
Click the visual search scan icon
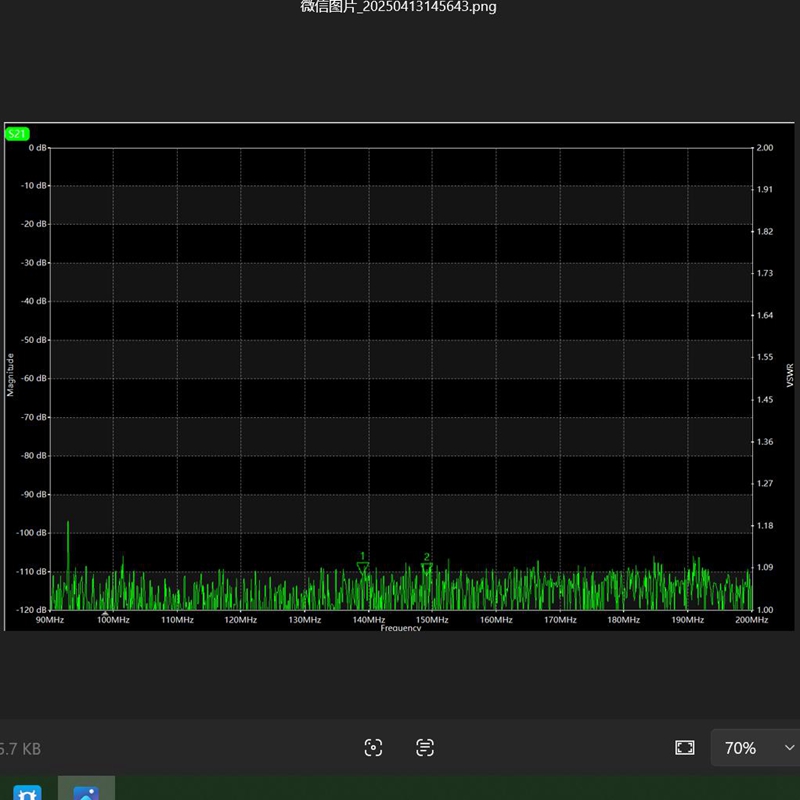tap(373, 748)
